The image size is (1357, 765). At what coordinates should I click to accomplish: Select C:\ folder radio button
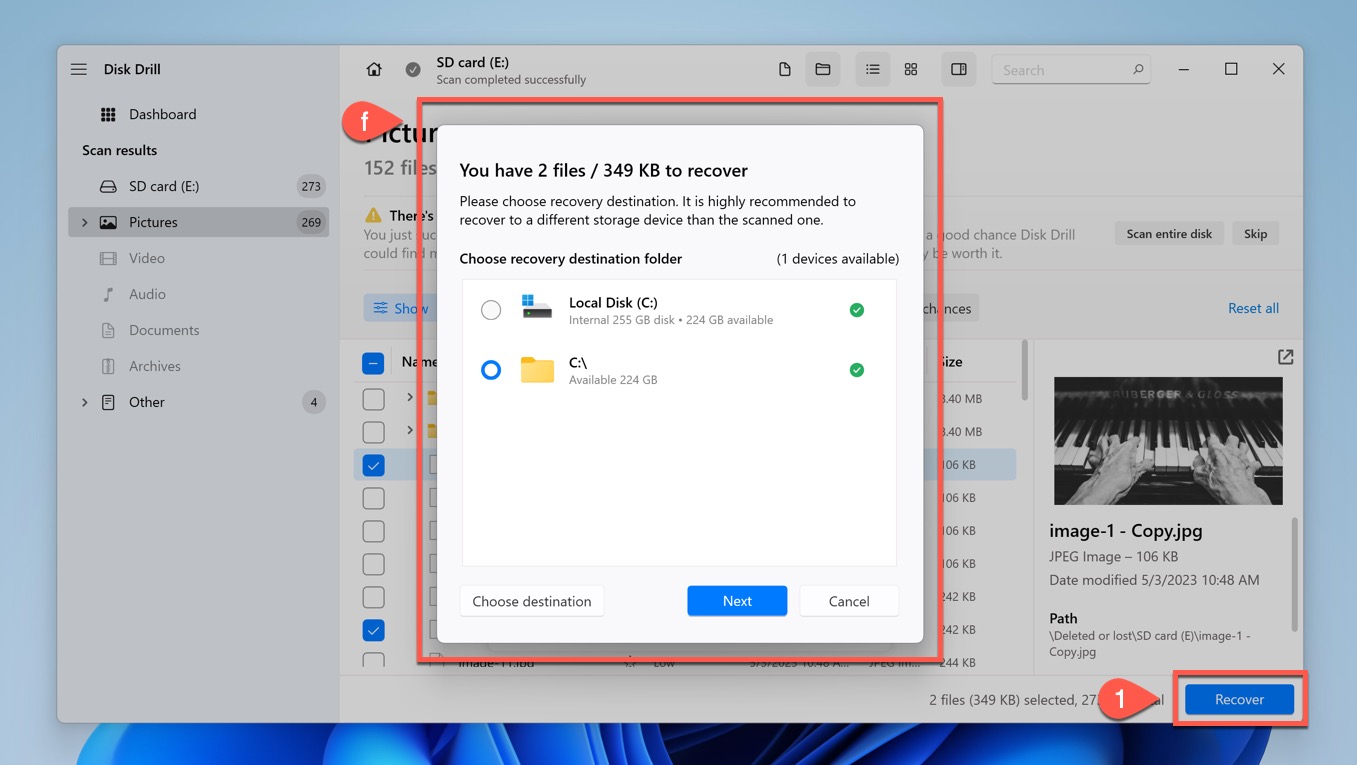[491, 370]
